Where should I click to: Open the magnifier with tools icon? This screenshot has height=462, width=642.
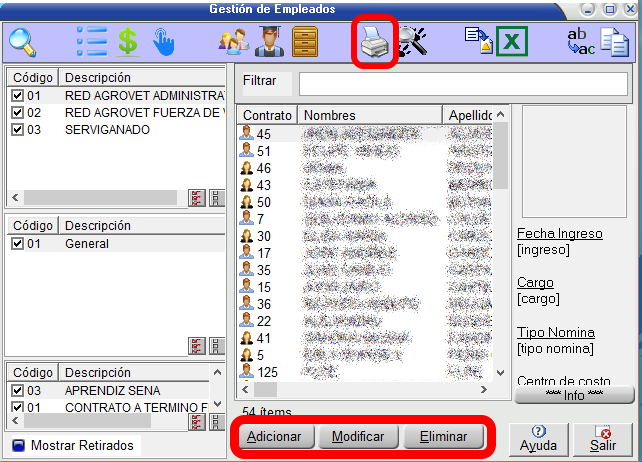[x=412, y=42]
